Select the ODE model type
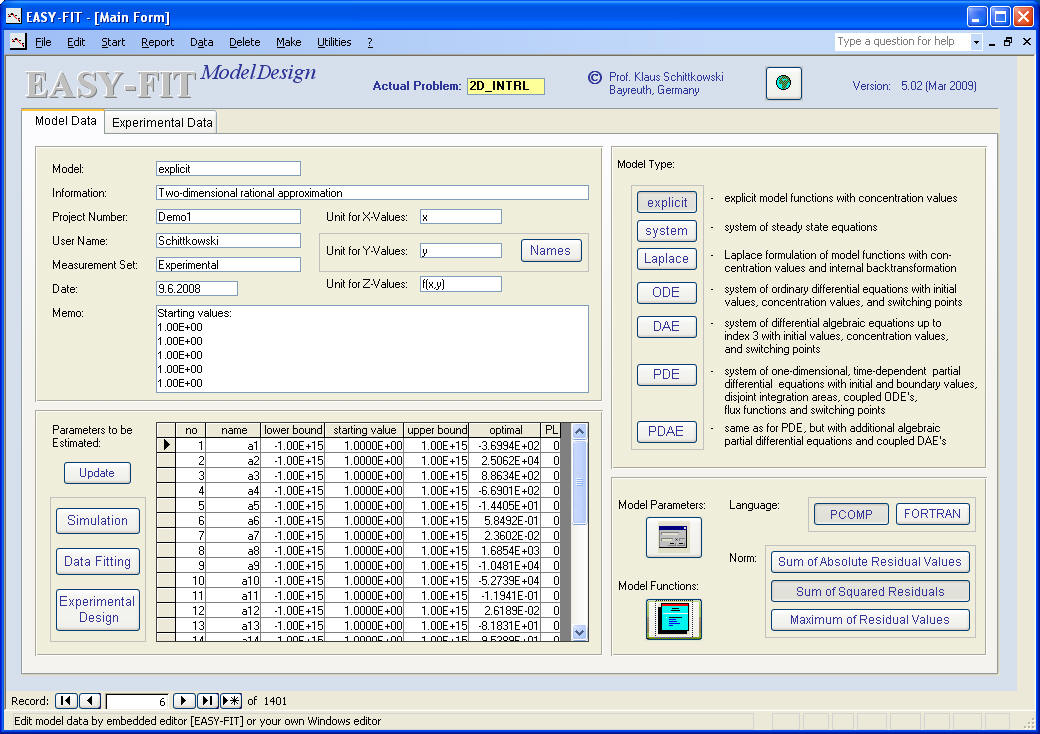Image resolution: width=1040 pixels, height=734 pixels. coord(666,293)
